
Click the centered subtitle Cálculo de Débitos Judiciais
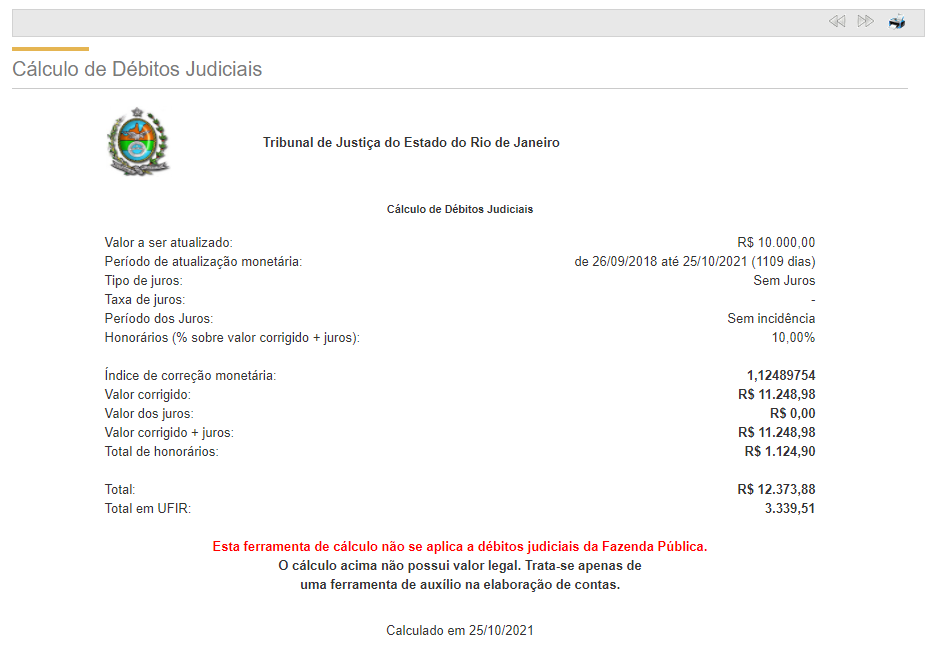(460, 209)
